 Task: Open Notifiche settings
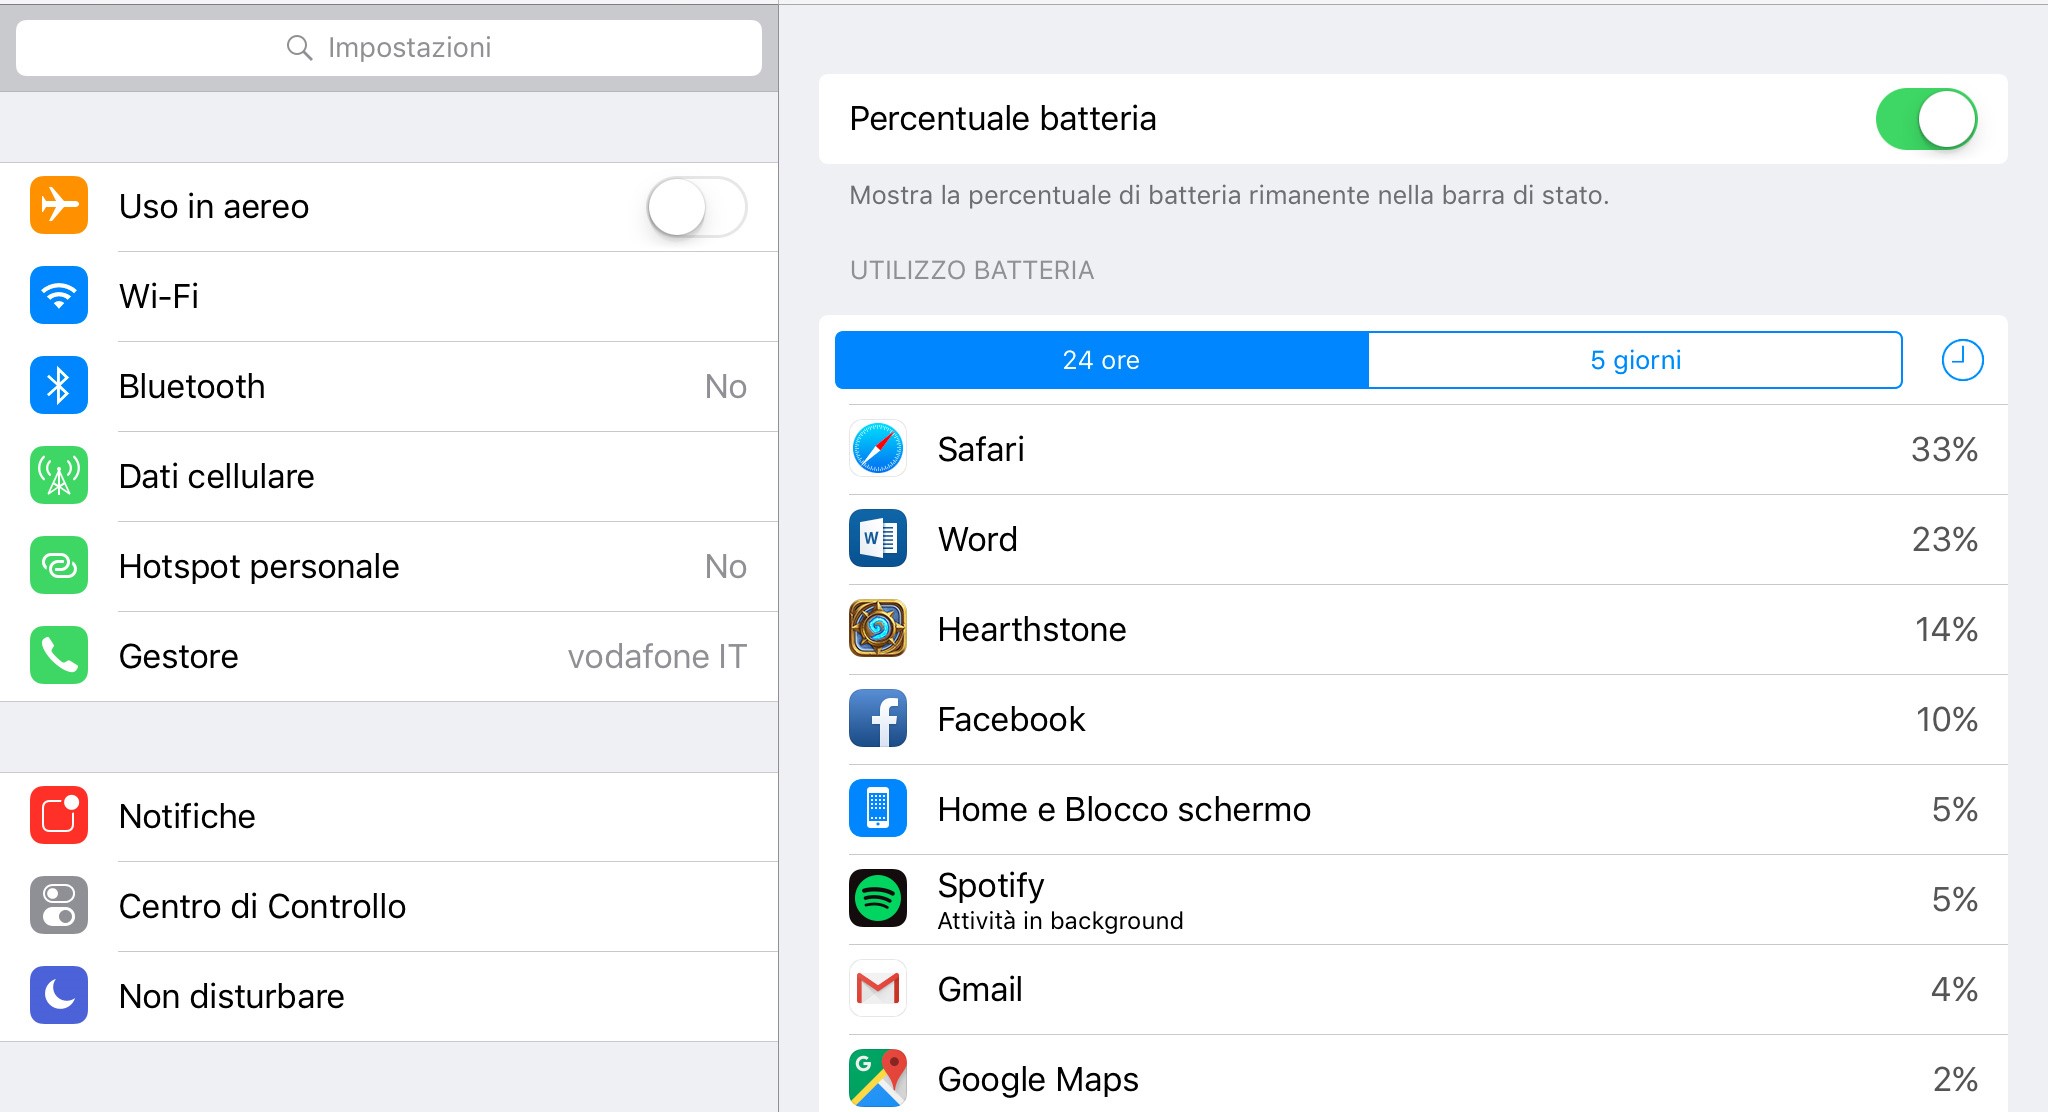[x=389, y=816]
